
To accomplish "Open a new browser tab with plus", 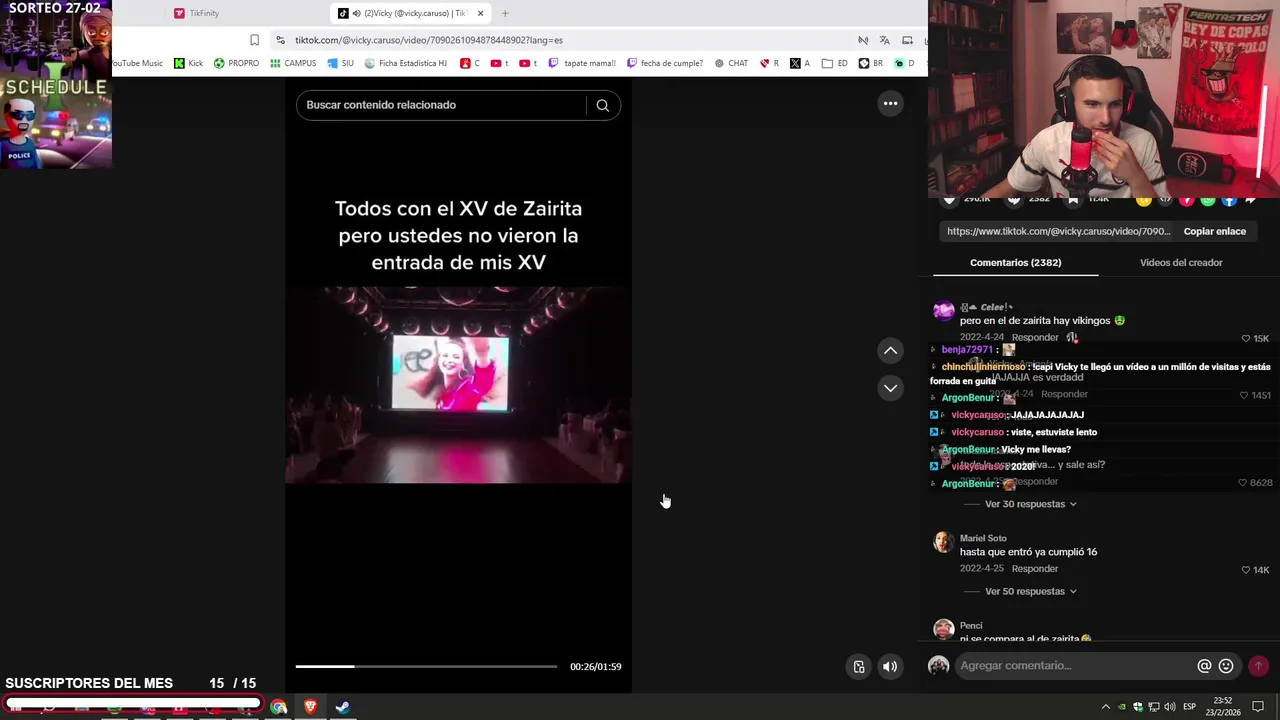I will click(505, 13).
